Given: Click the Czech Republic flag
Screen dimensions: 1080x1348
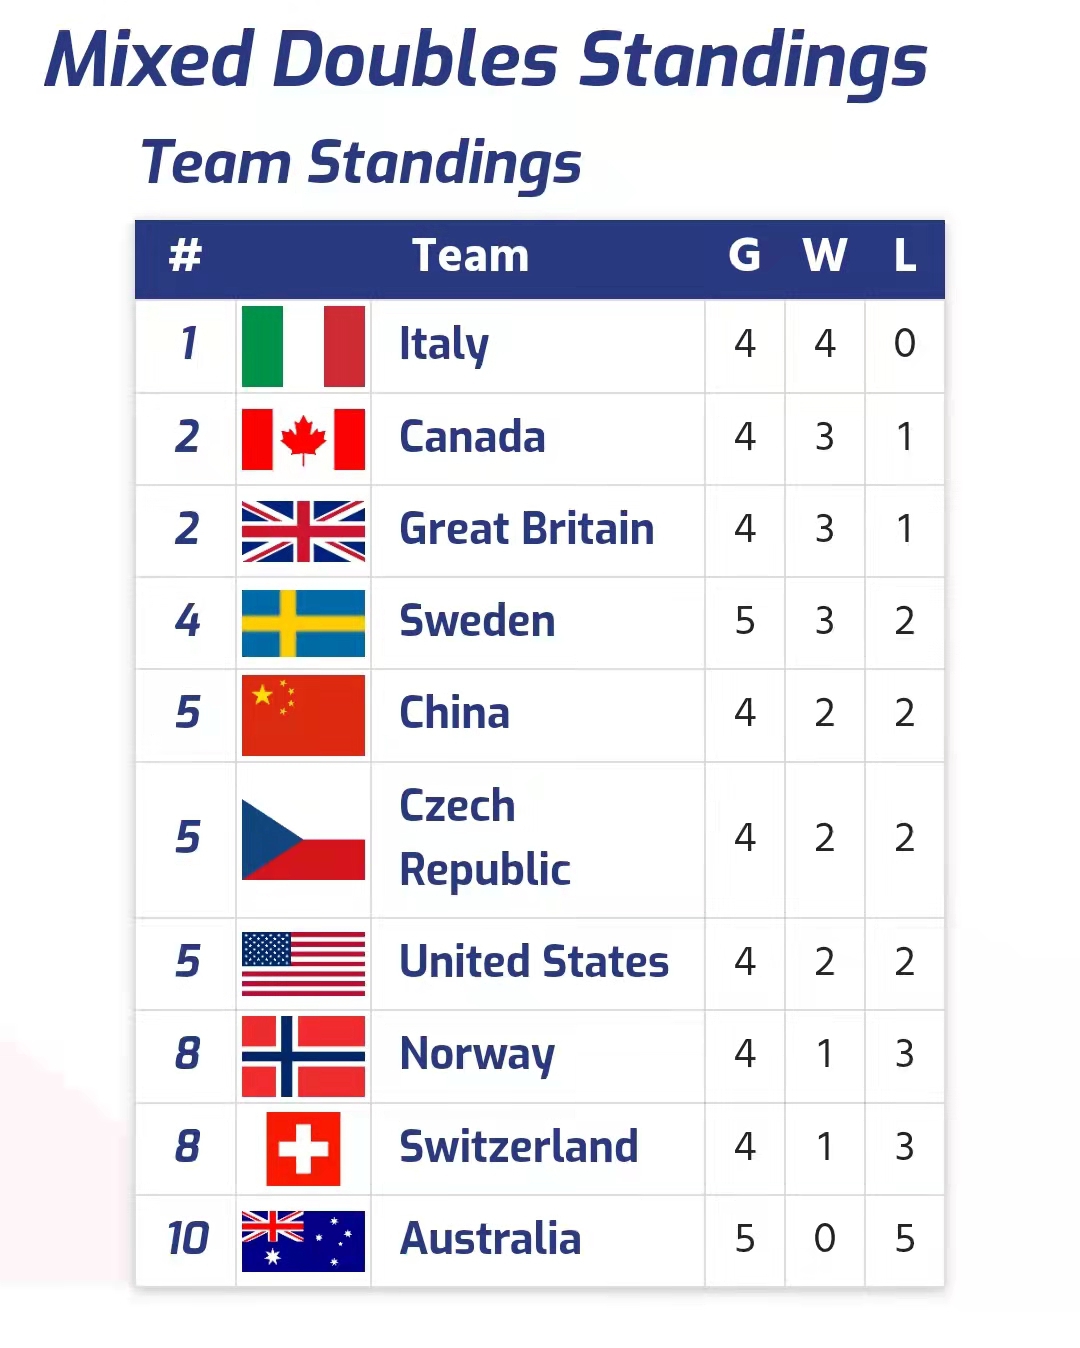Looking at the screenshot, I should (x=303, y=839).
